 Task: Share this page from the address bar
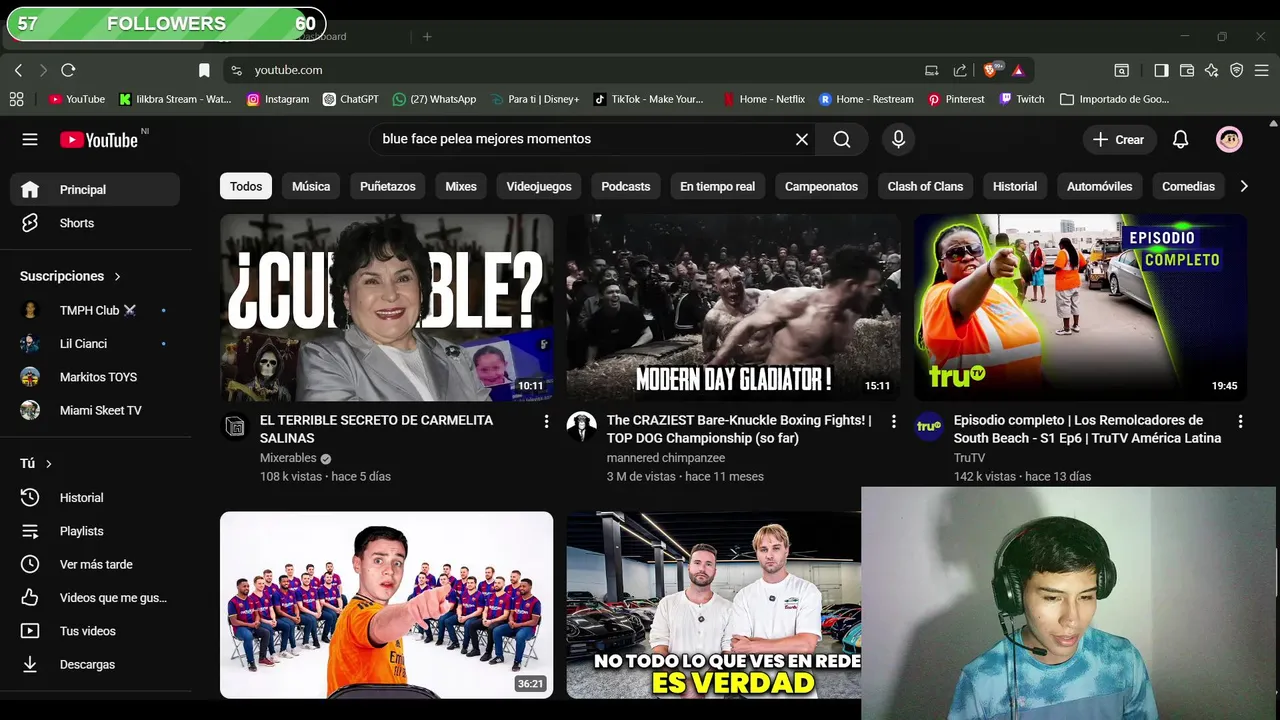pyautogui.click(x=960, y=70)
